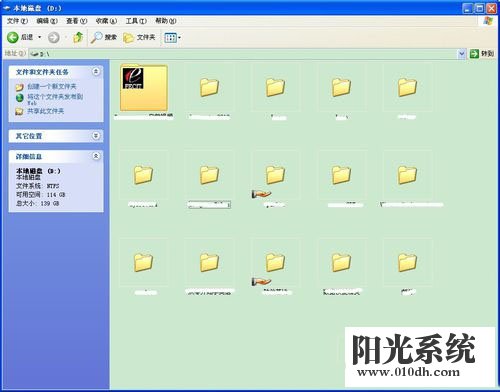Toggle the 文件夹 folders pane
Image resolution: width=500 pixels, height=392 pixels.
139,37
